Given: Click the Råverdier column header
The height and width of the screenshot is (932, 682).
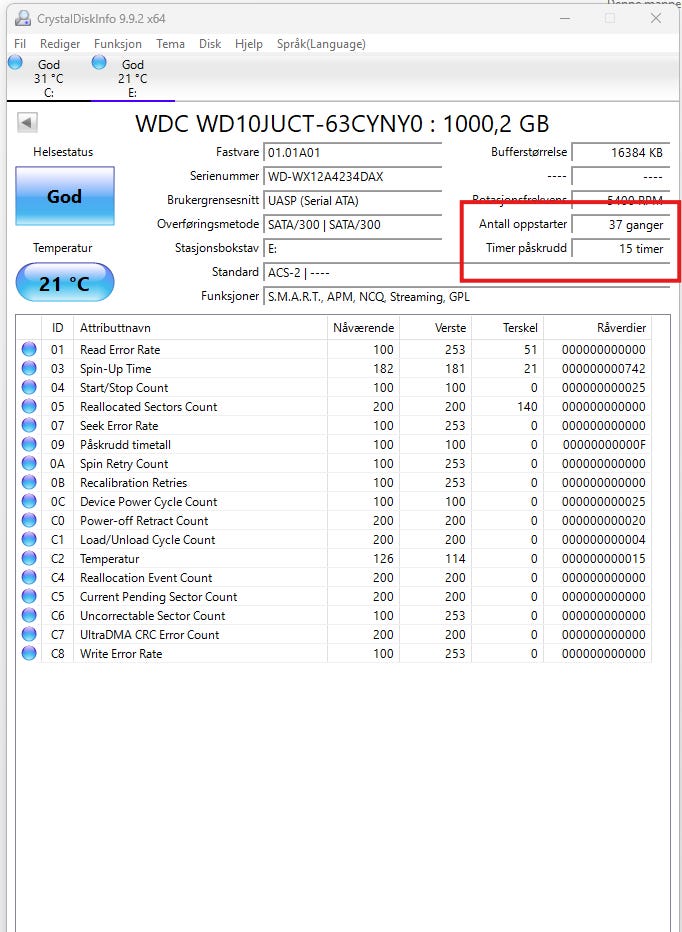Looking at the screenshot, I should point(598,328).
